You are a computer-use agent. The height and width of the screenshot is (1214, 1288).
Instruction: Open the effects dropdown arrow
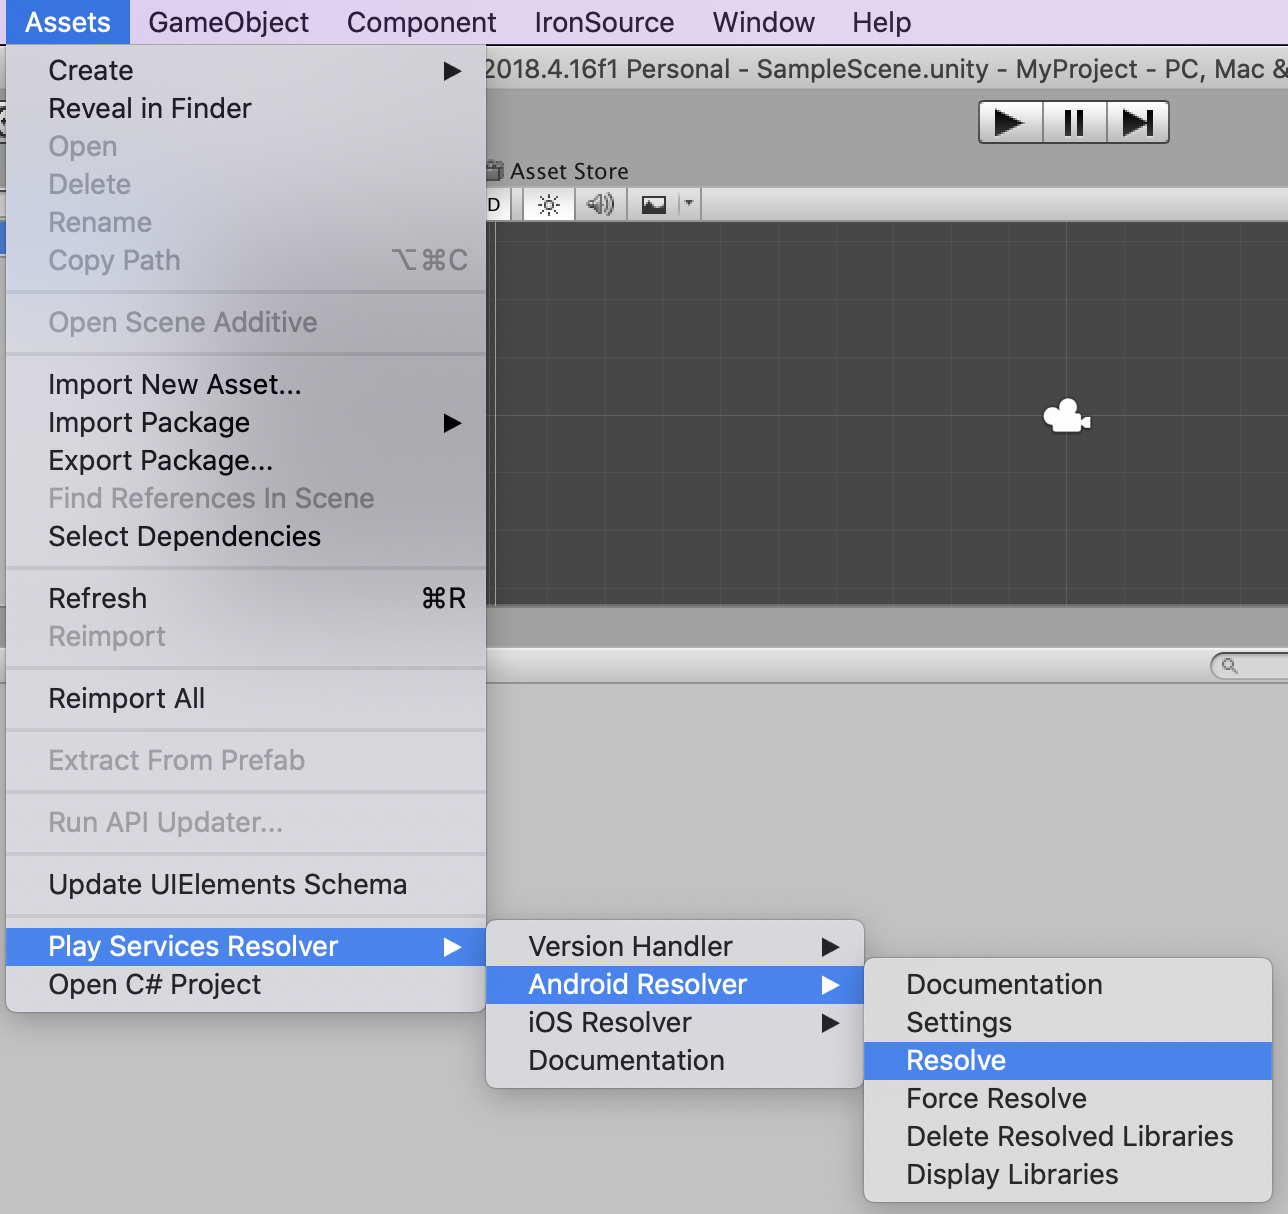[688, 204]
